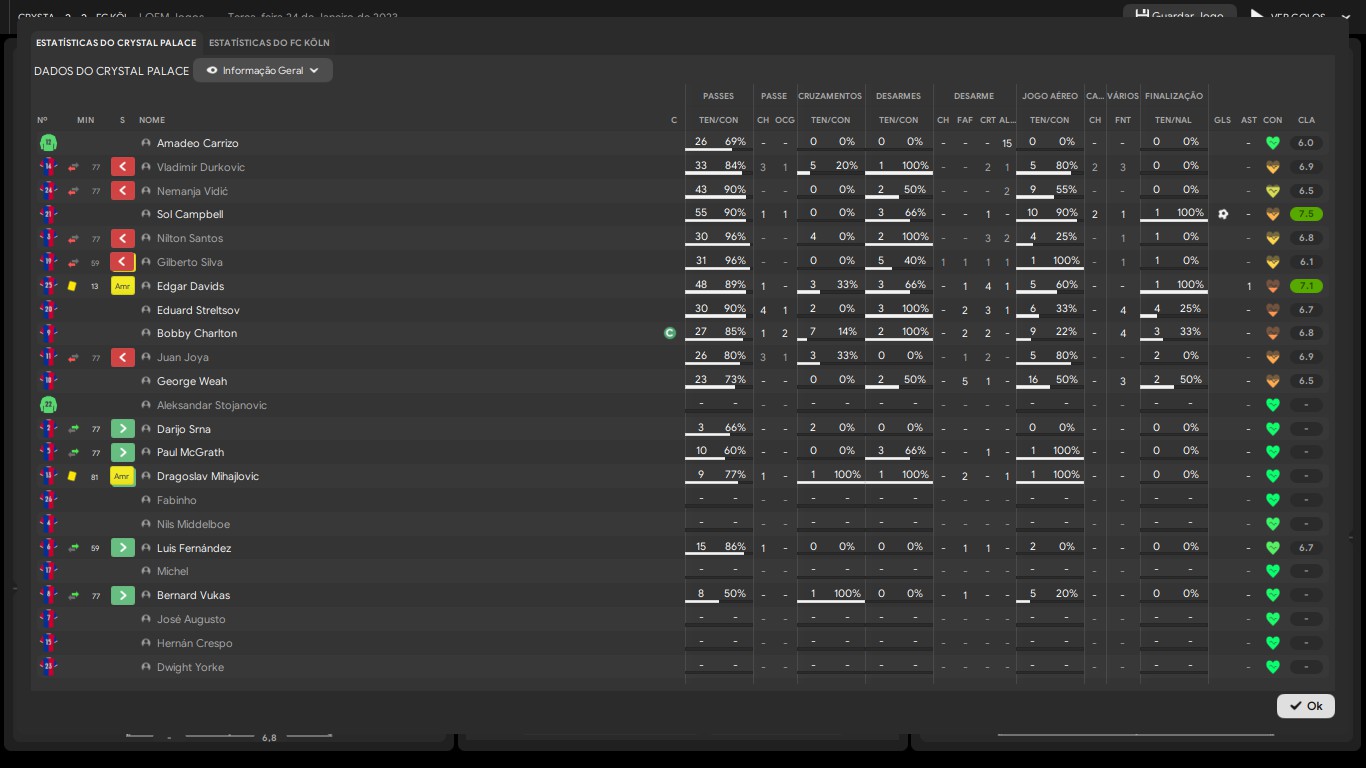Click the Finalização column group header
The image size is (1366, 768).
(x=1174, y=96)
